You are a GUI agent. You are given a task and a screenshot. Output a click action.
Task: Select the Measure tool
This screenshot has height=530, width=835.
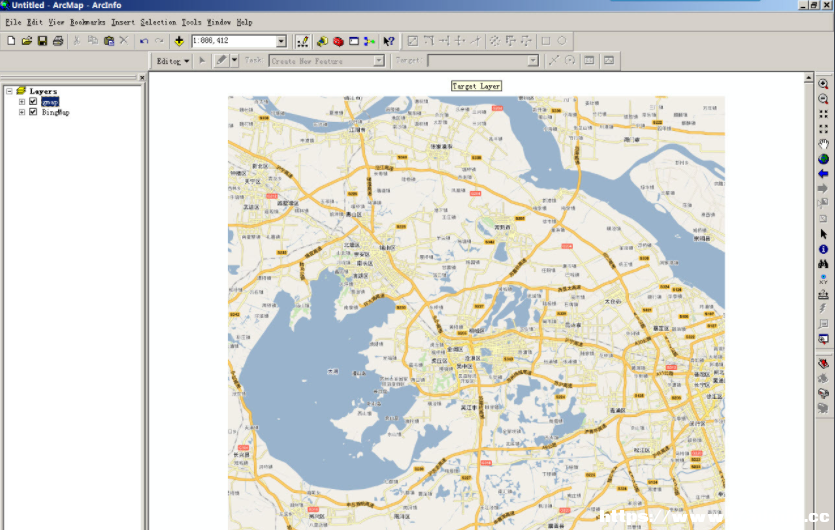823,294
